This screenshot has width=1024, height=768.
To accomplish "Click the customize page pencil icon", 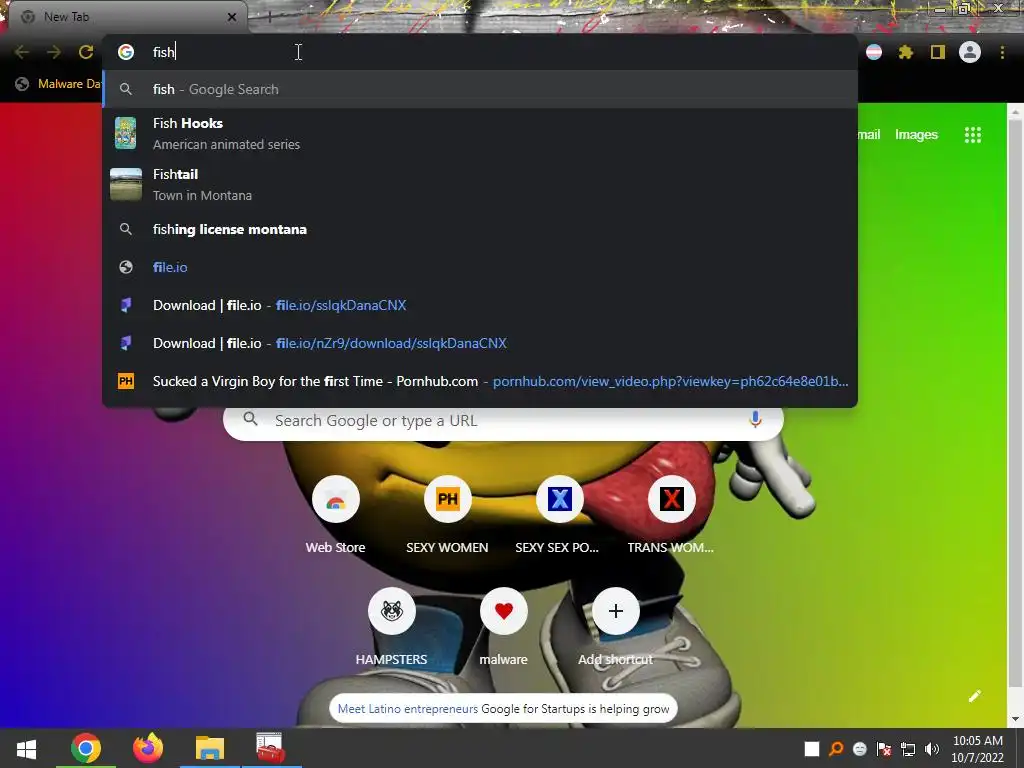I will point(974,696).
